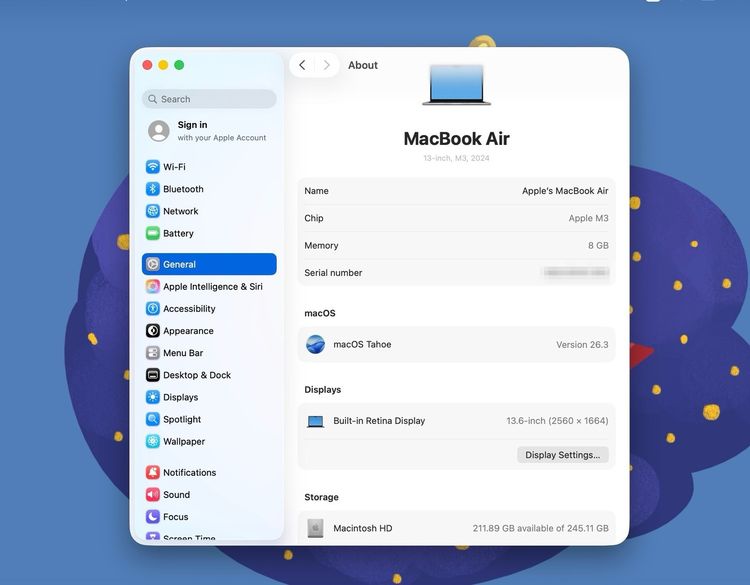The width and height of the screenshot is (750, 585).
Task: Click the Appearance icon
Action: 153,331
